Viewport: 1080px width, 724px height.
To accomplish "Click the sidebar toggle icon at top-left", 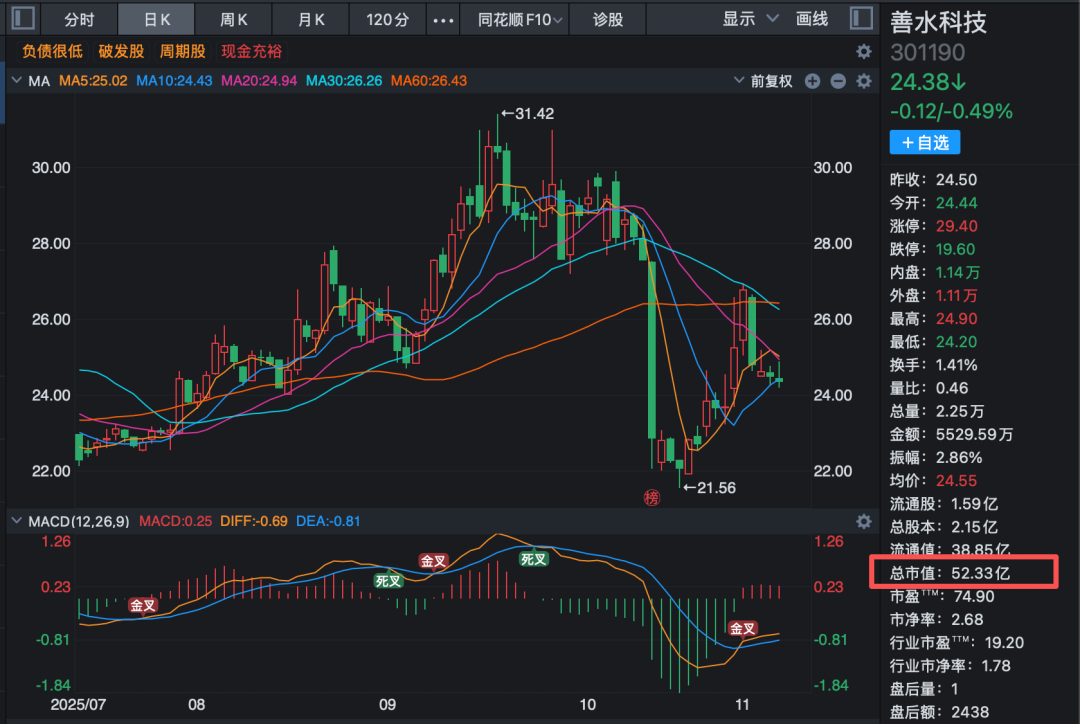I will pyautogui.click(x=21, y=18).
